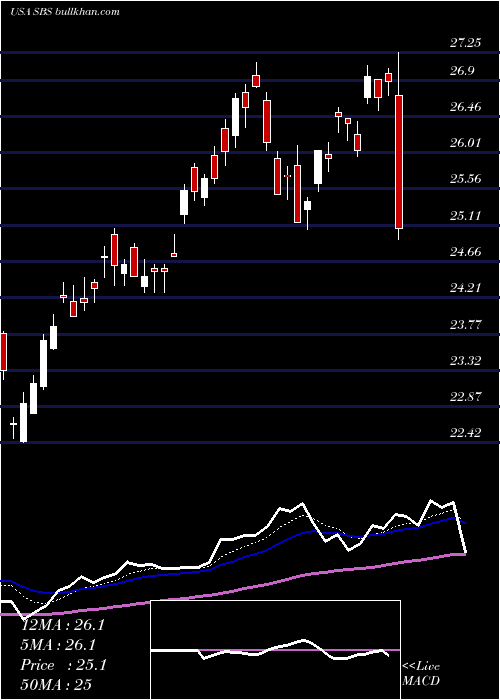
Task: Click the 12MA : 26.1 readout
Action: point(62,625)
